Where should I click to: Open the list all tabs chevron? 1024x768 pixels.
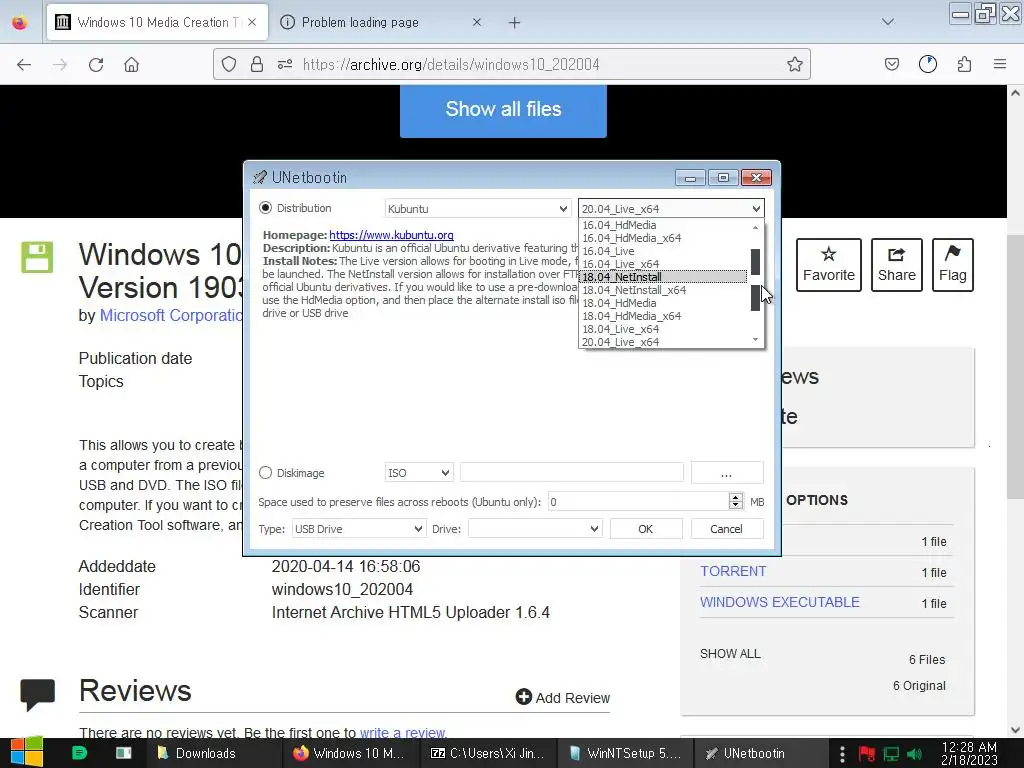888,22
